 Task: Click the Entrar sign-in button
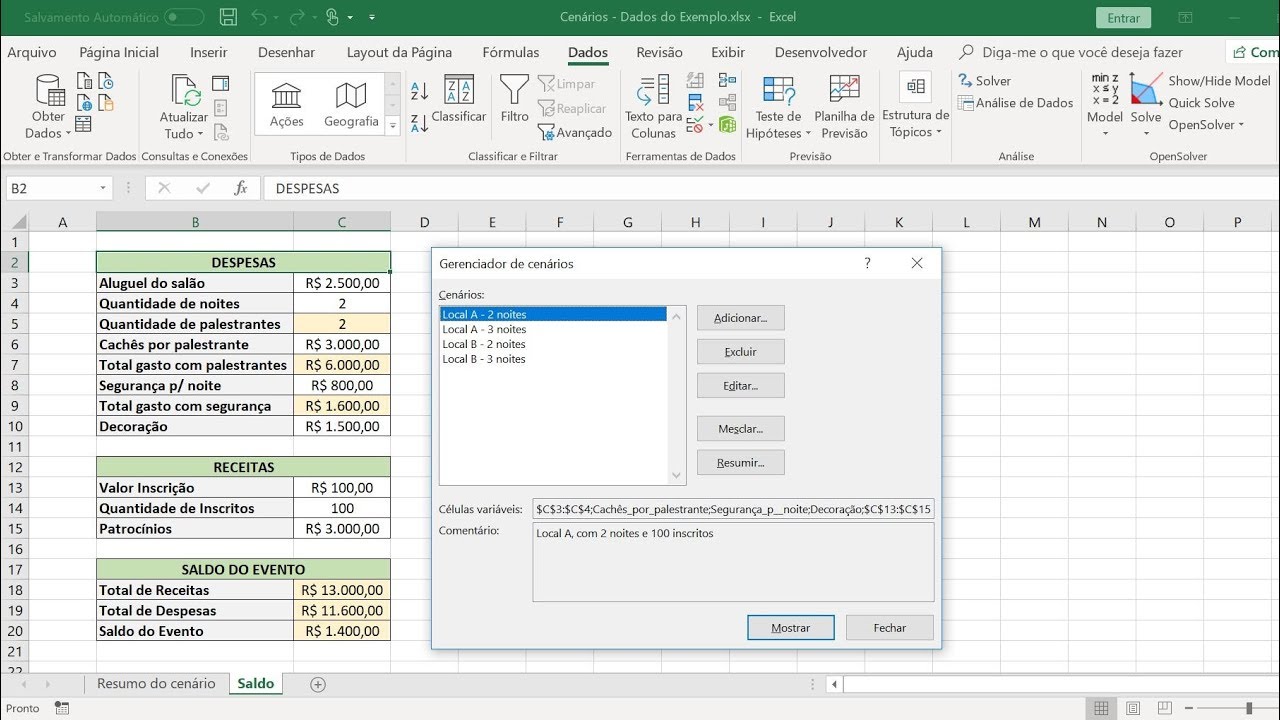coord(1124,18)
